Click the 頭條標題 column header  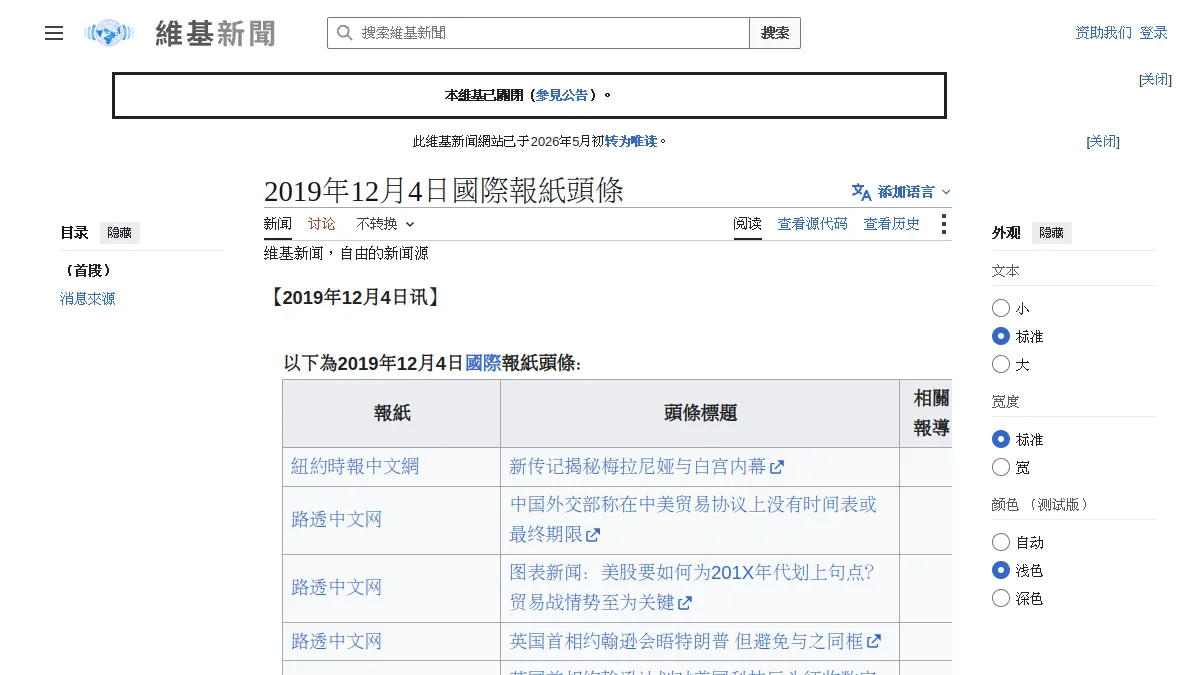point(700,413)
